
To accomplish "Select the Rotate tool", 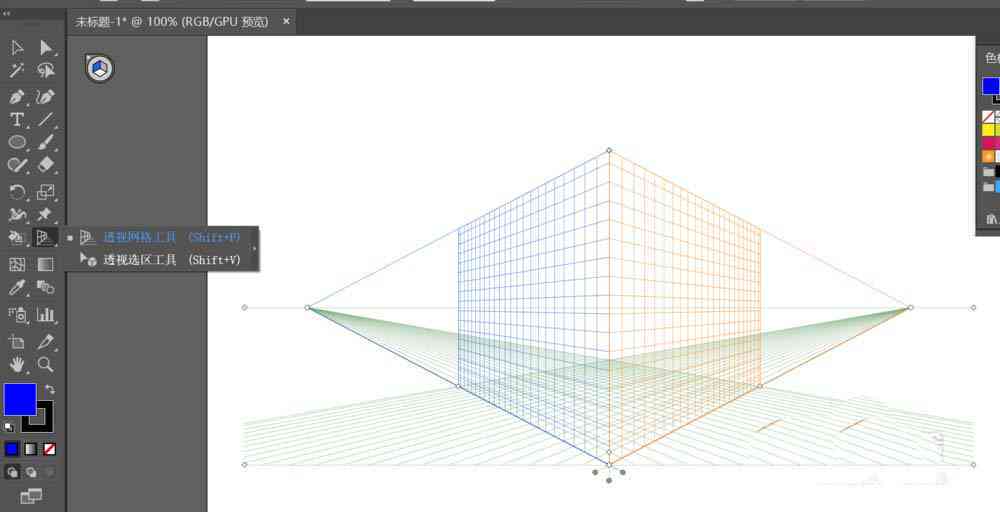I will [17, 192].
